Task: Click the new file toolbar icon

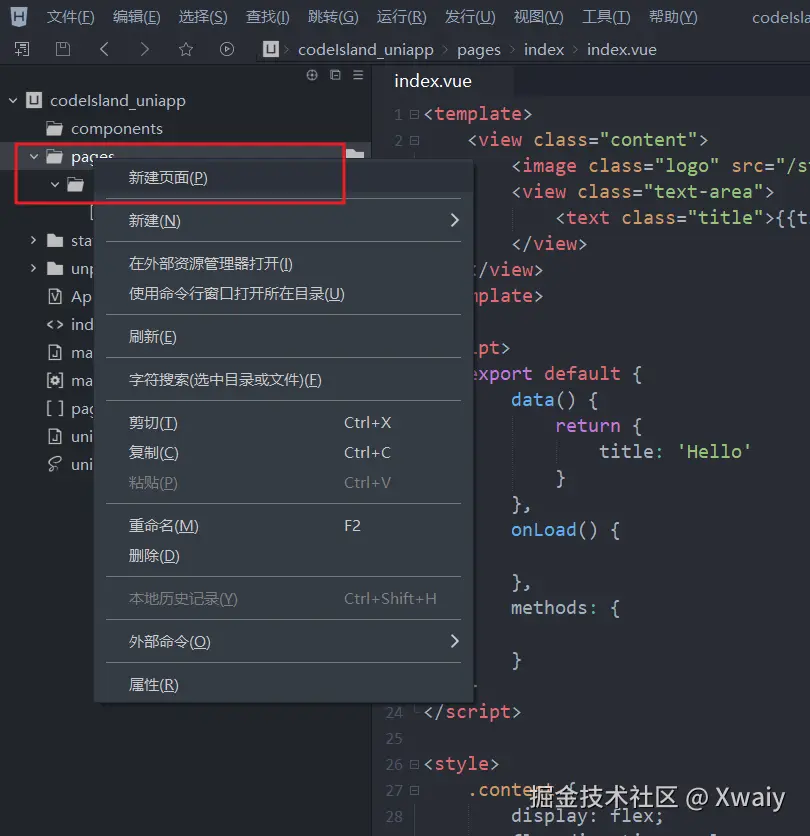Action: (22, 49)
